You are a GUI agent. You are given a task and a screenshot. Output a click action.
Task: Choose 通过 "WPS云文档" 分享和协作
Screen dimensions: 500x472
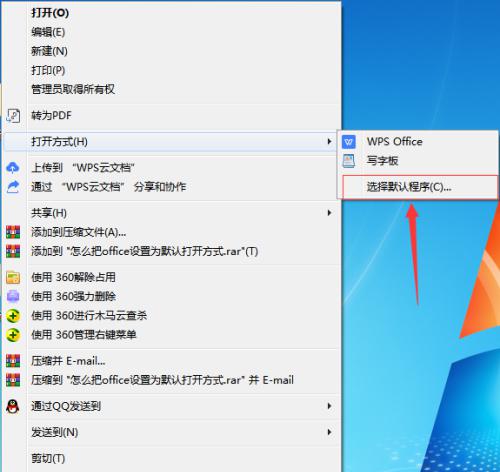(171, 187)
